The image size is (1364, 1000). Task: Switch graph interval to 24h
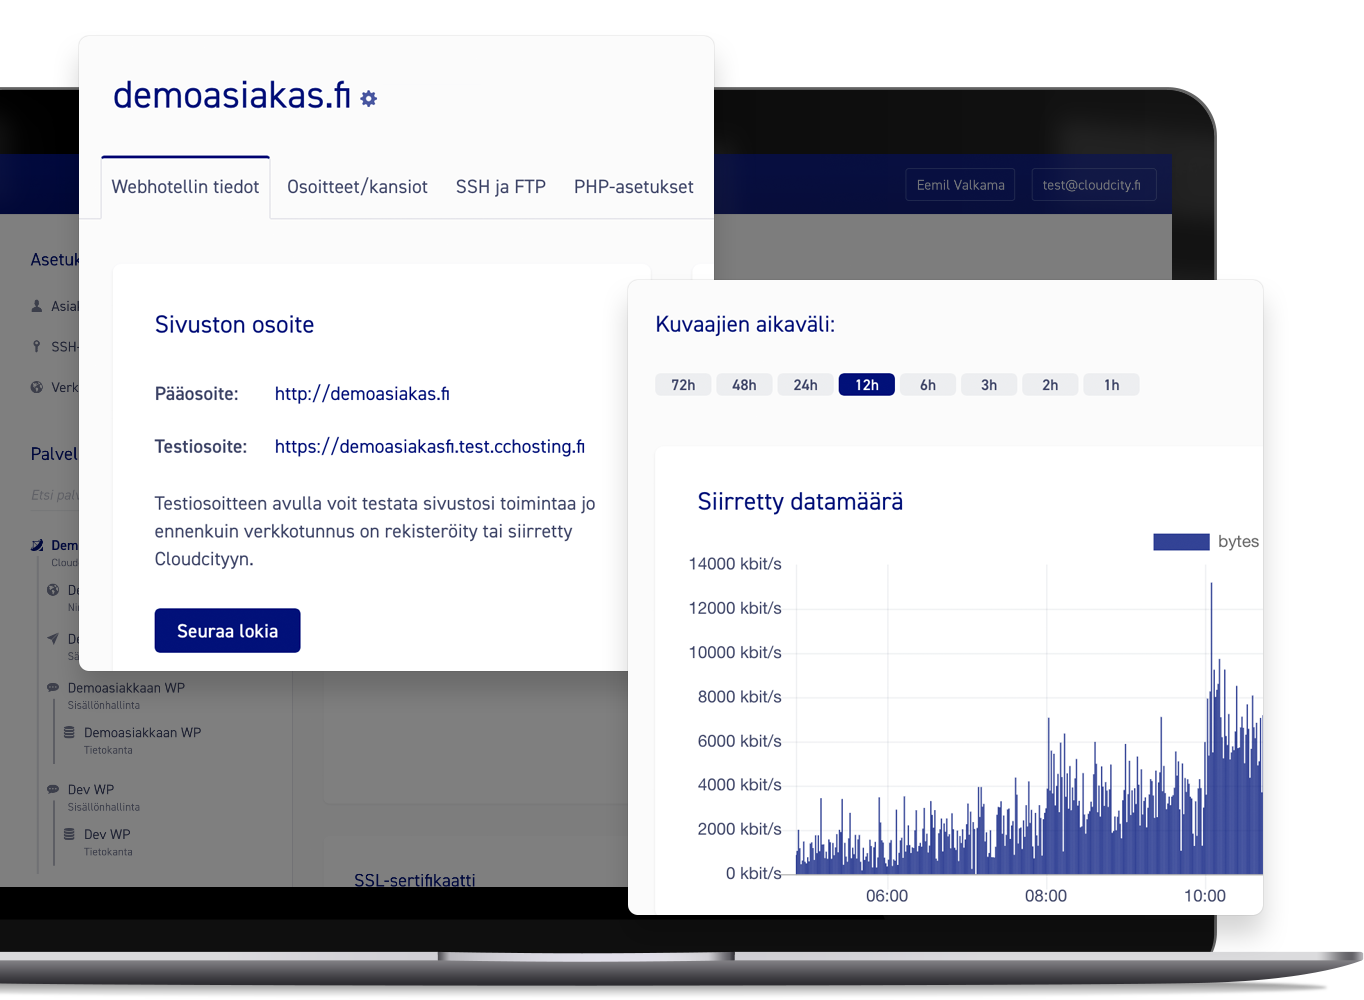tap(805, 385)
